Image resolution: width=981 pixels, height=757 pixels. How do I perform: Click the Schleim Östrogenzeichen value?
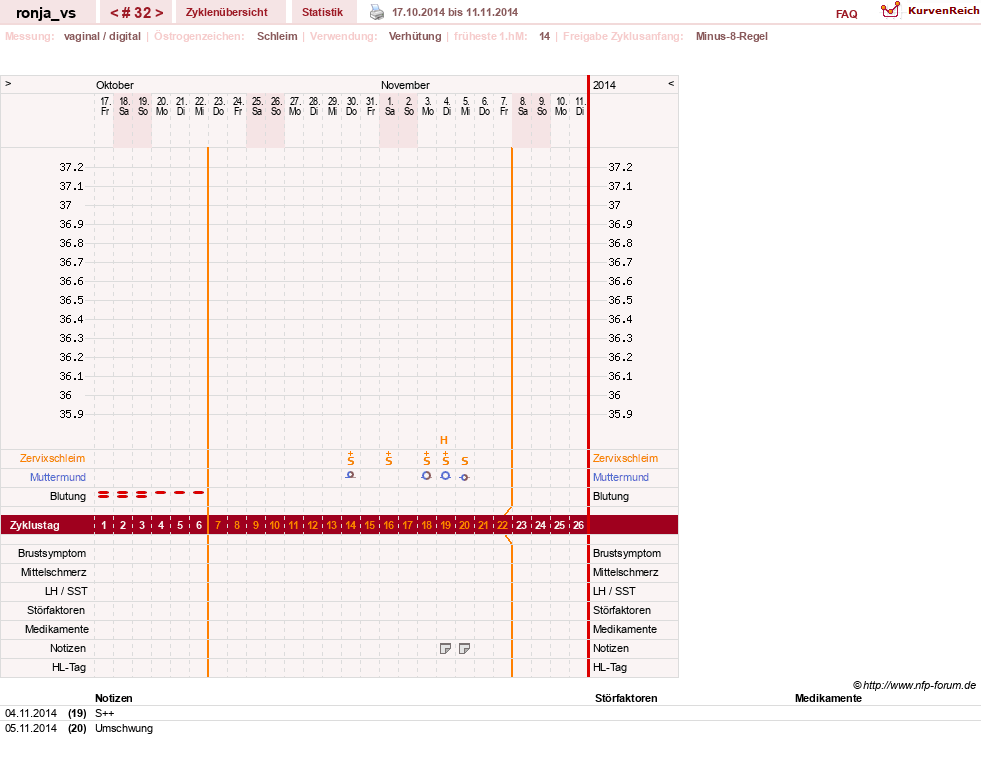(277, 36)
